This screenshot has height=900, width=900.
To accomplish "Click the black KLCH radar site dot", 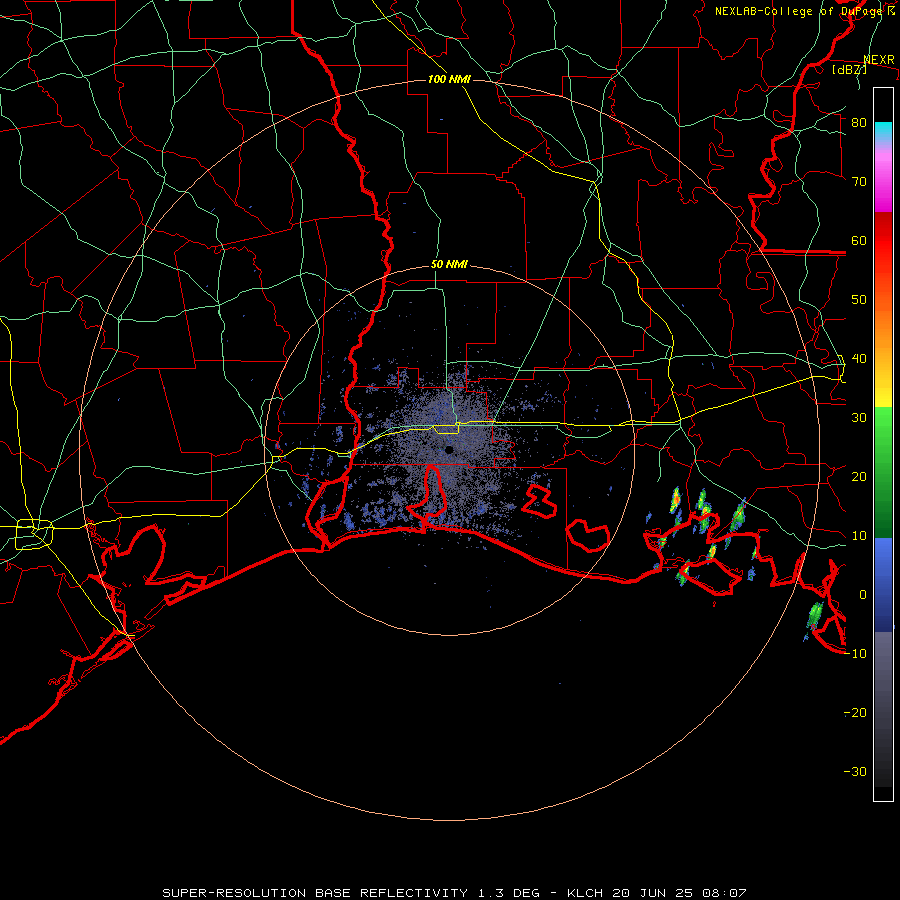I will coord(449,449).
